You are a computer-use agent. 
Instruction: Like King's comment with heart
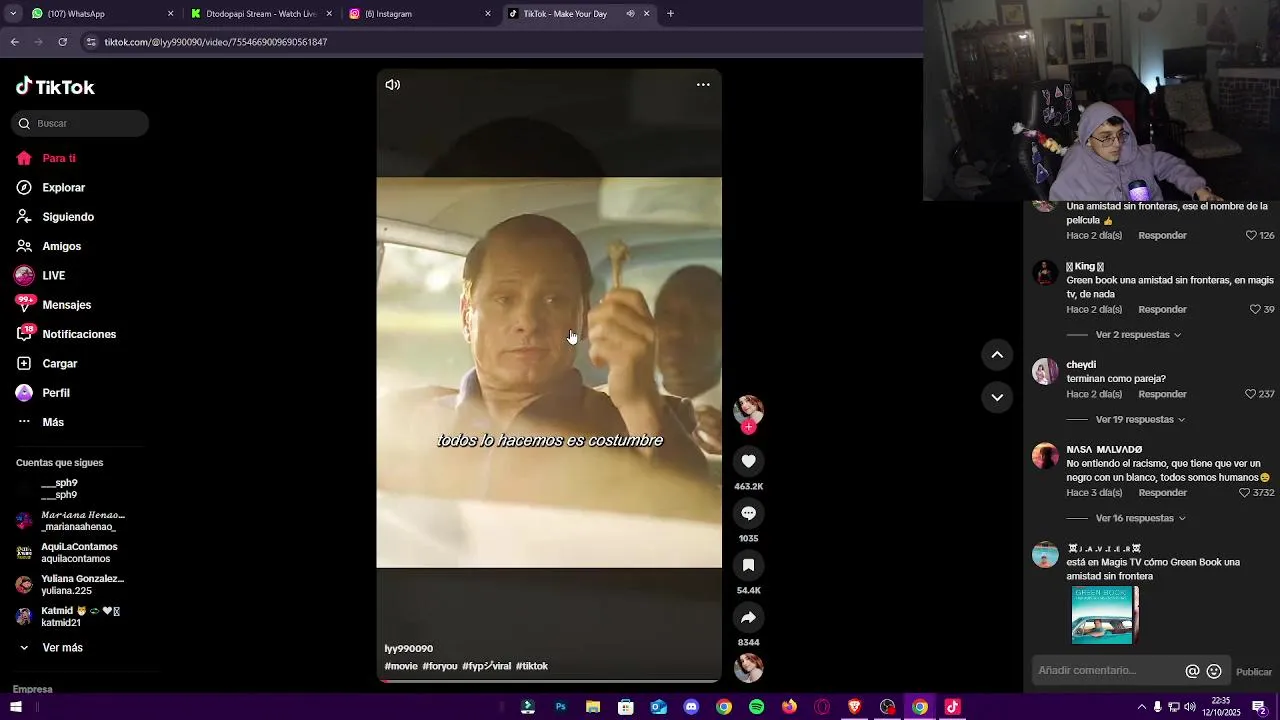1256,310
